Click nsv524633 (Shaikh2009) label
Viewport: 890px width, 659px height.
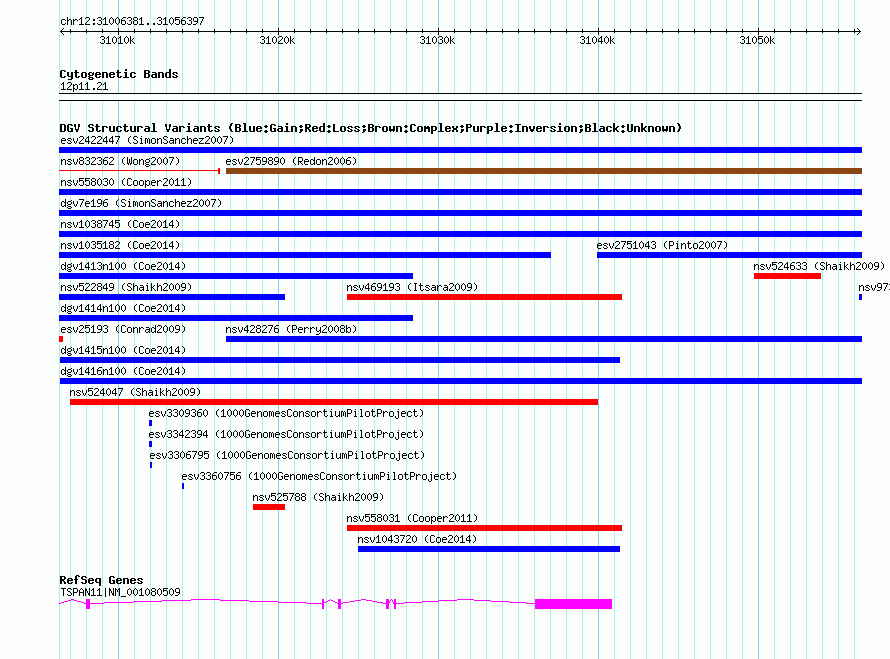pos(819,266)
